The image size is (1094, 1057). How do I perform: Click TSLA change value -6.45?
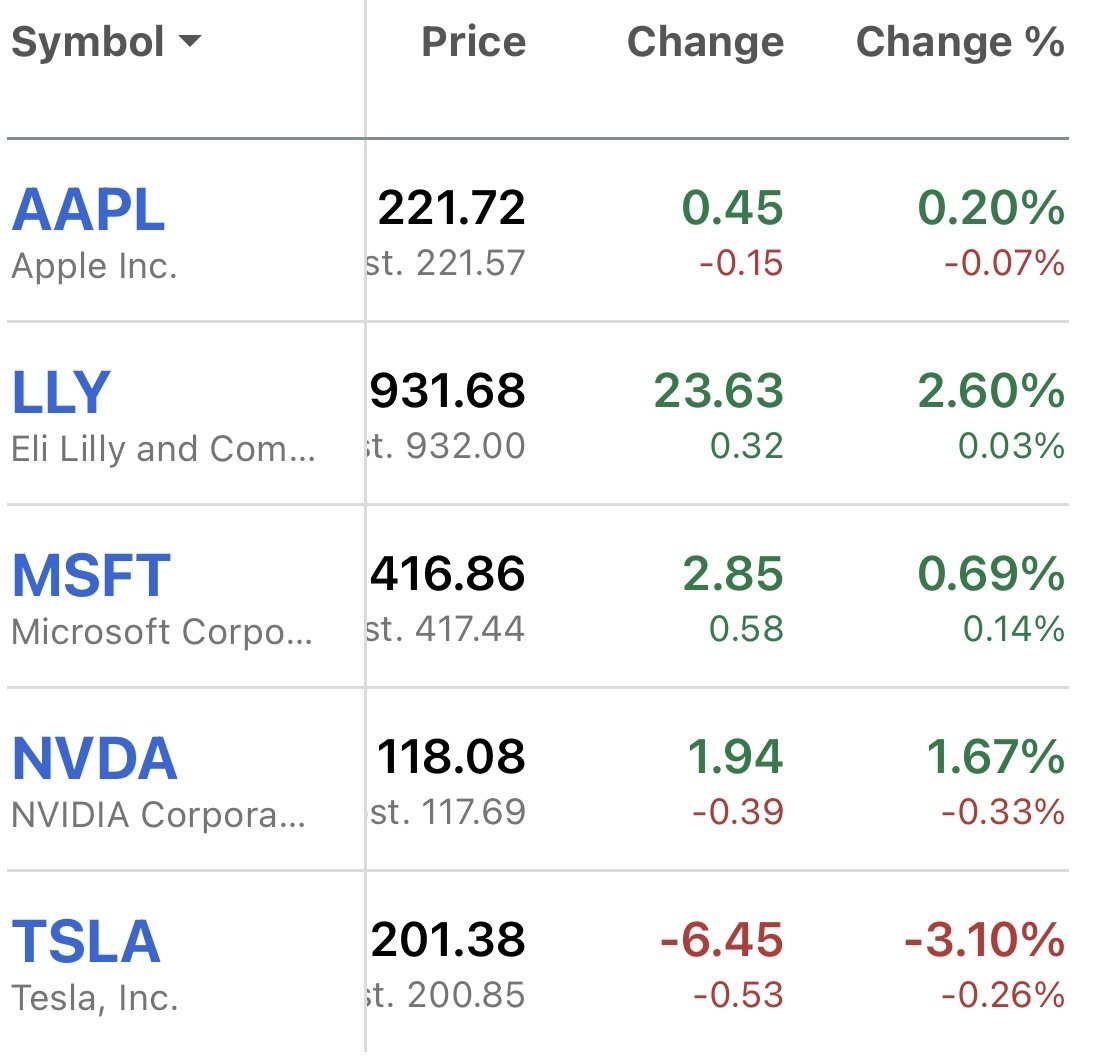click(721, 940)
